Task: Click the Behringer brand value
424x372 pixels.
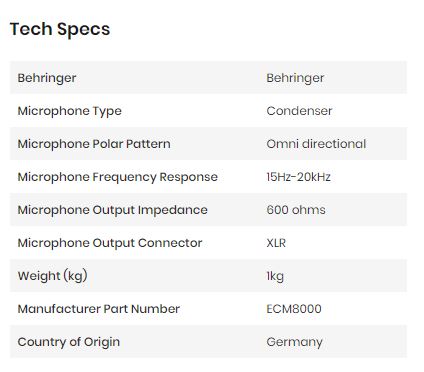Action: [295, 78]
